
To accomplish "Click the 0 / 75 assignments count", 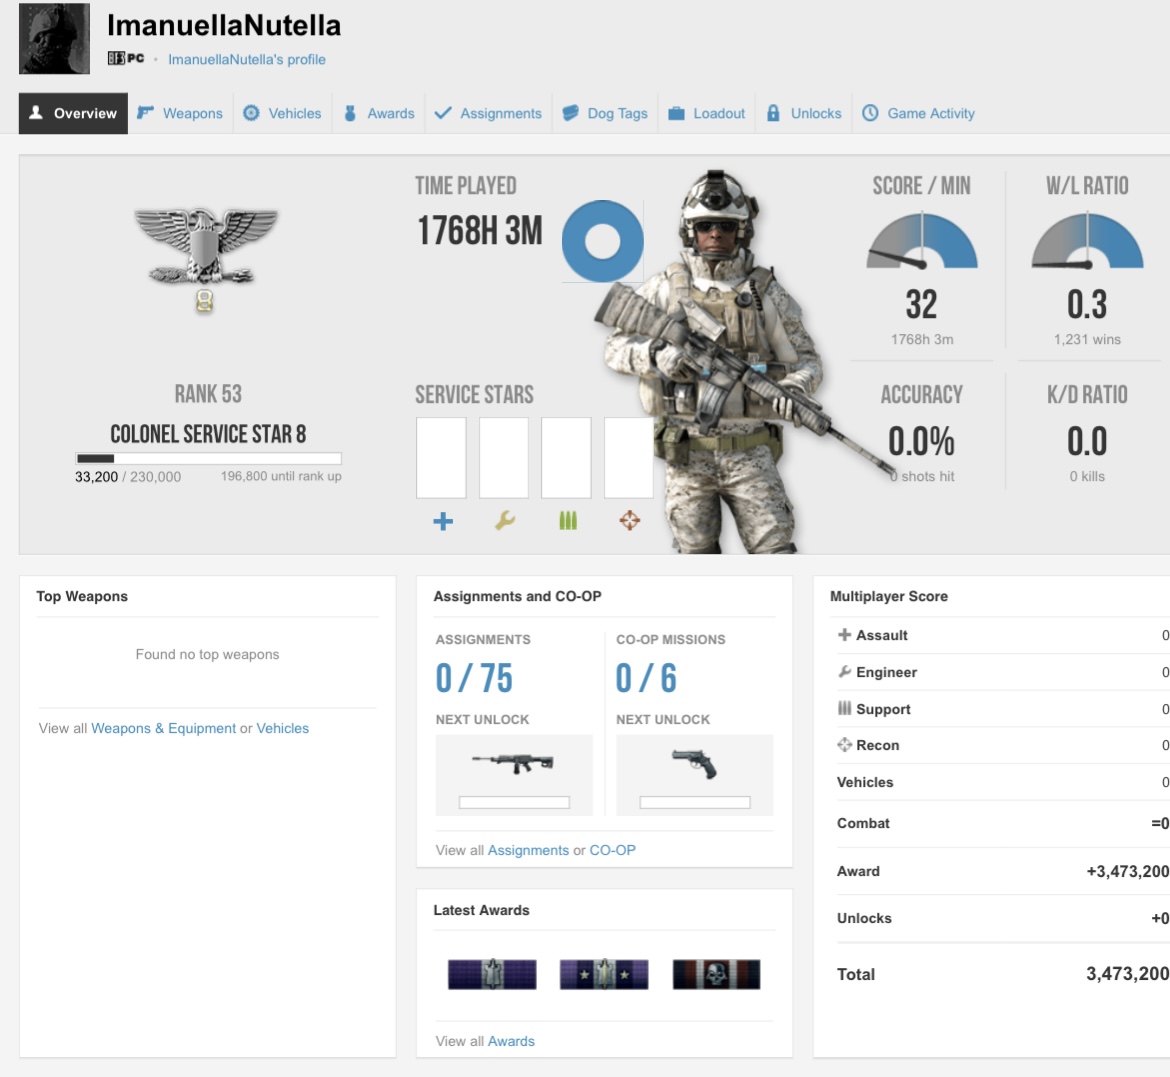I will point(475,678).
